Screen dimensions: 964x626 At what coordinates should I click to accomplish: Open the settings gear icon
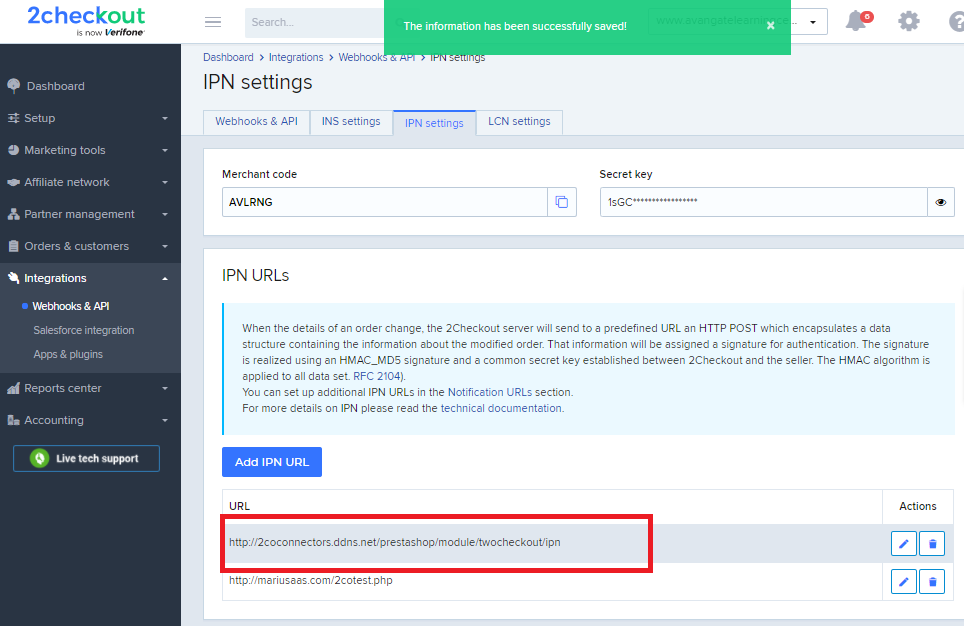[909, 22]
